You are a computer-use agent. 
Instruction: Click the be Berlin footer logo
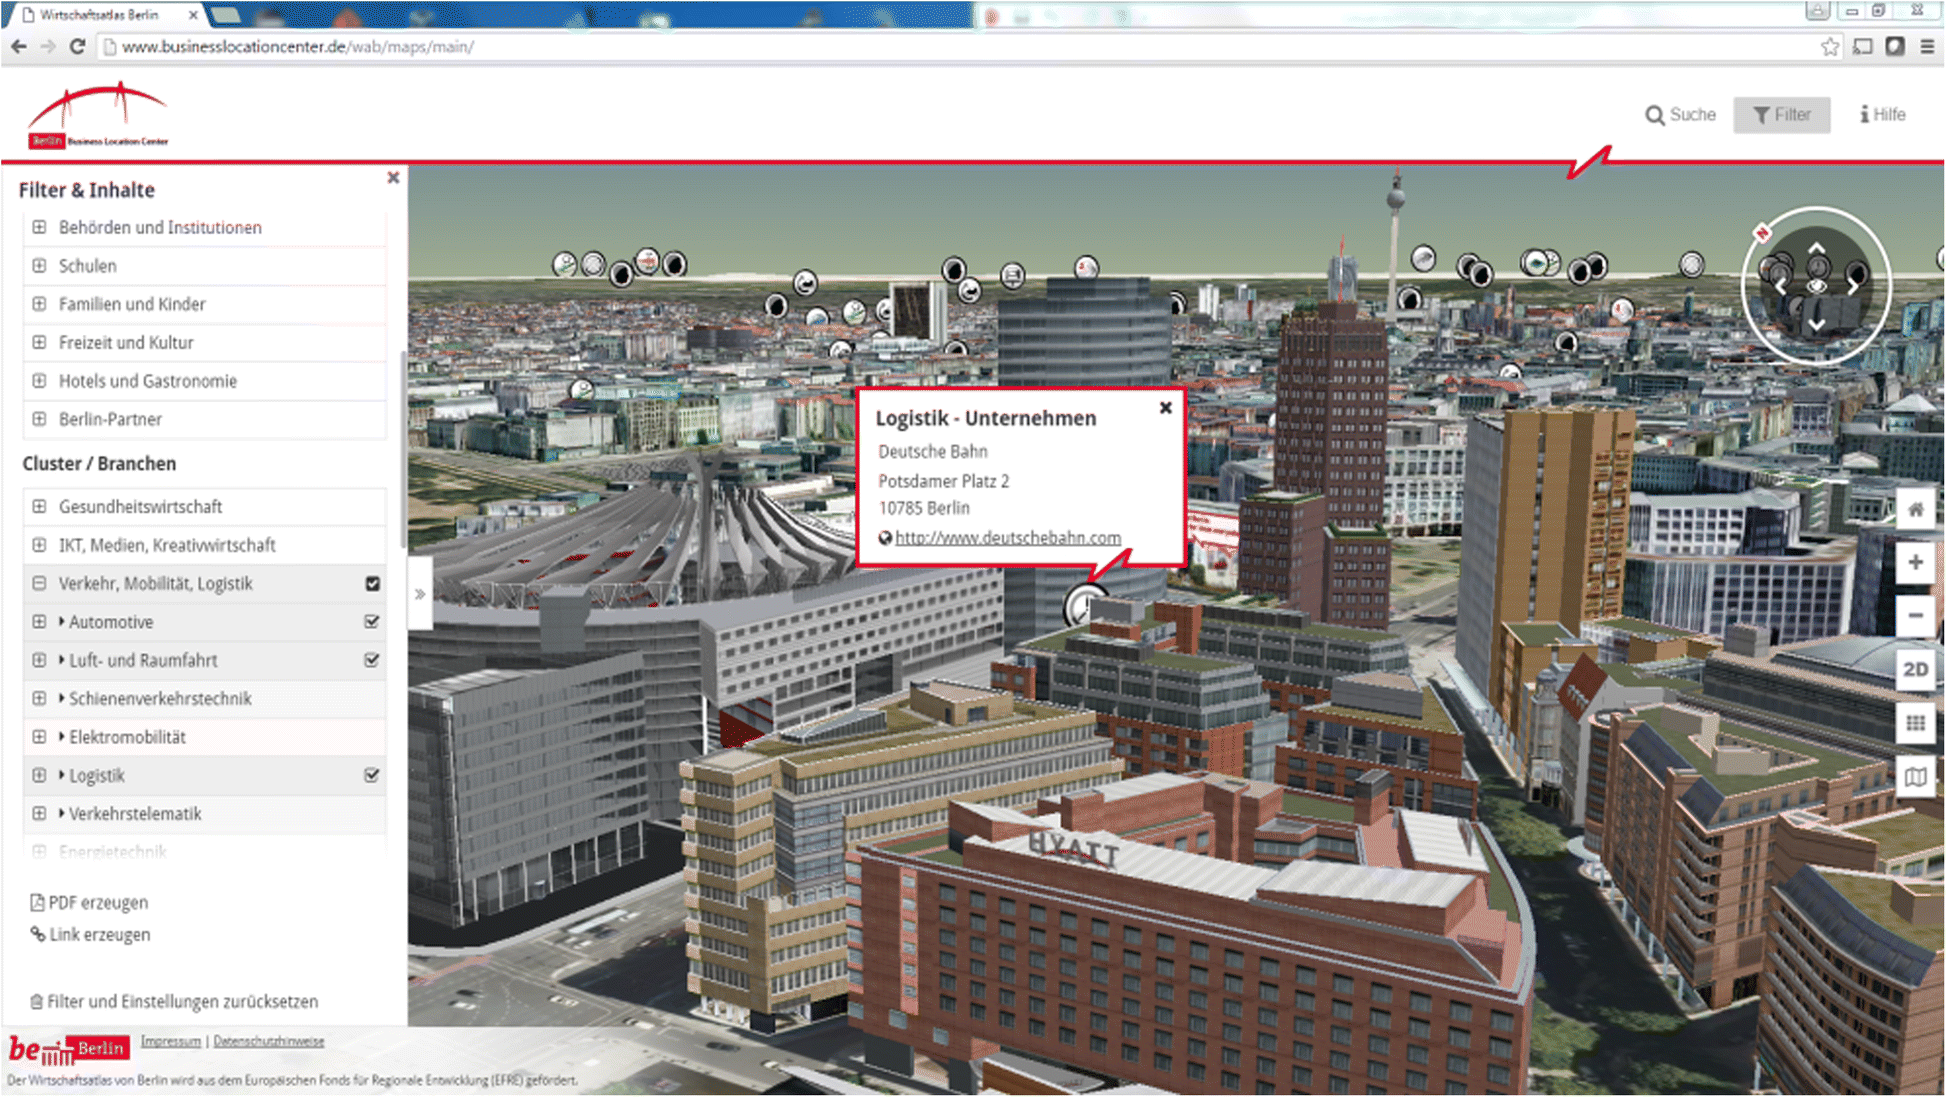click(68, 1050)
